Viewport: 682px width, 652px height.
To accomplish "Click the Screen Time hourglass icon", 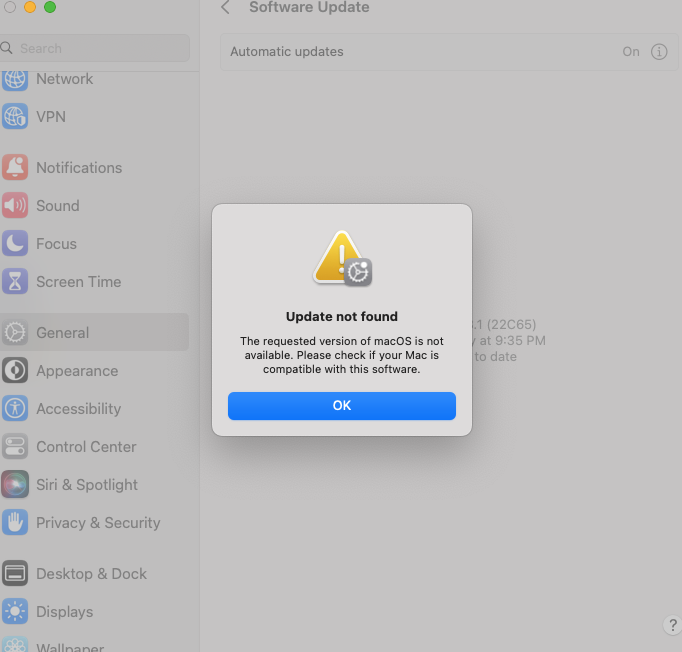I will click(x=15, y=281).
